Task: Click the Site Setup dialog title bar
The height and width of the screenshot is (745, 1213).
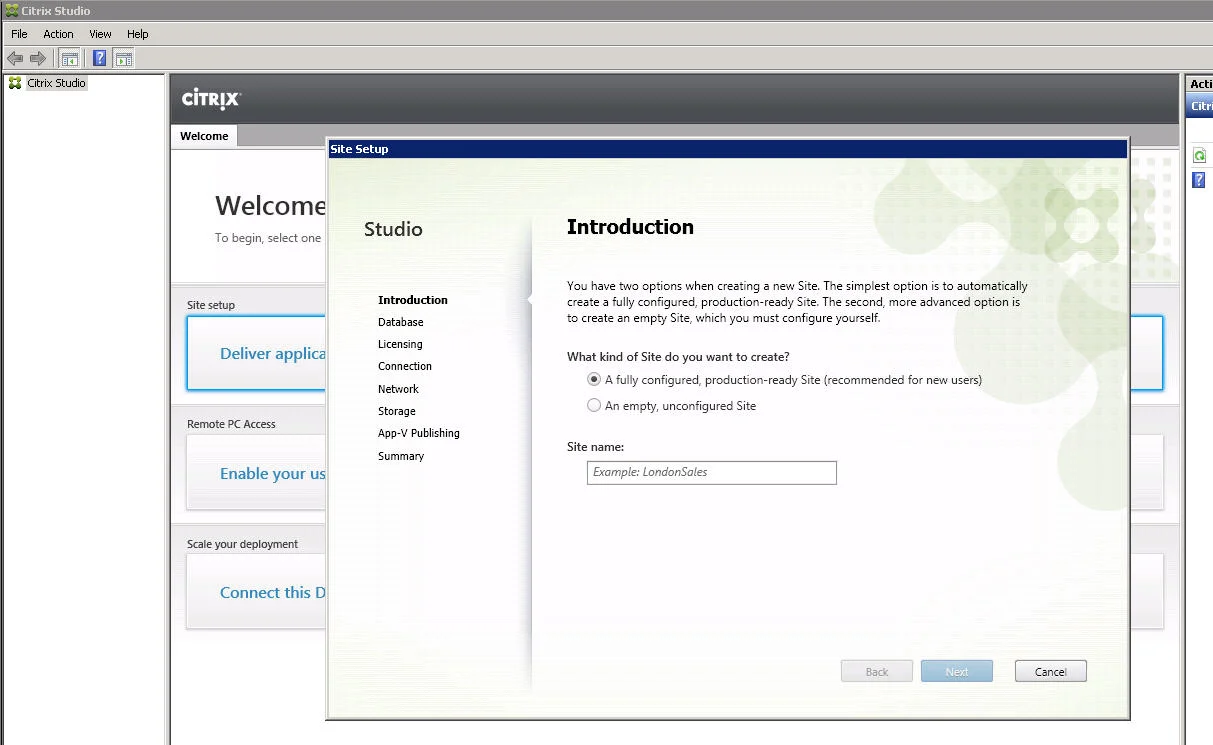Action: coord(727,149)
